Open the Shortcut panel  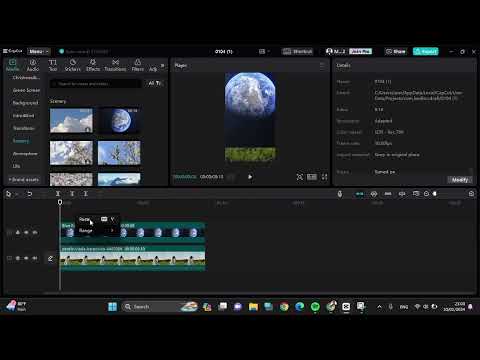point(298,51)
